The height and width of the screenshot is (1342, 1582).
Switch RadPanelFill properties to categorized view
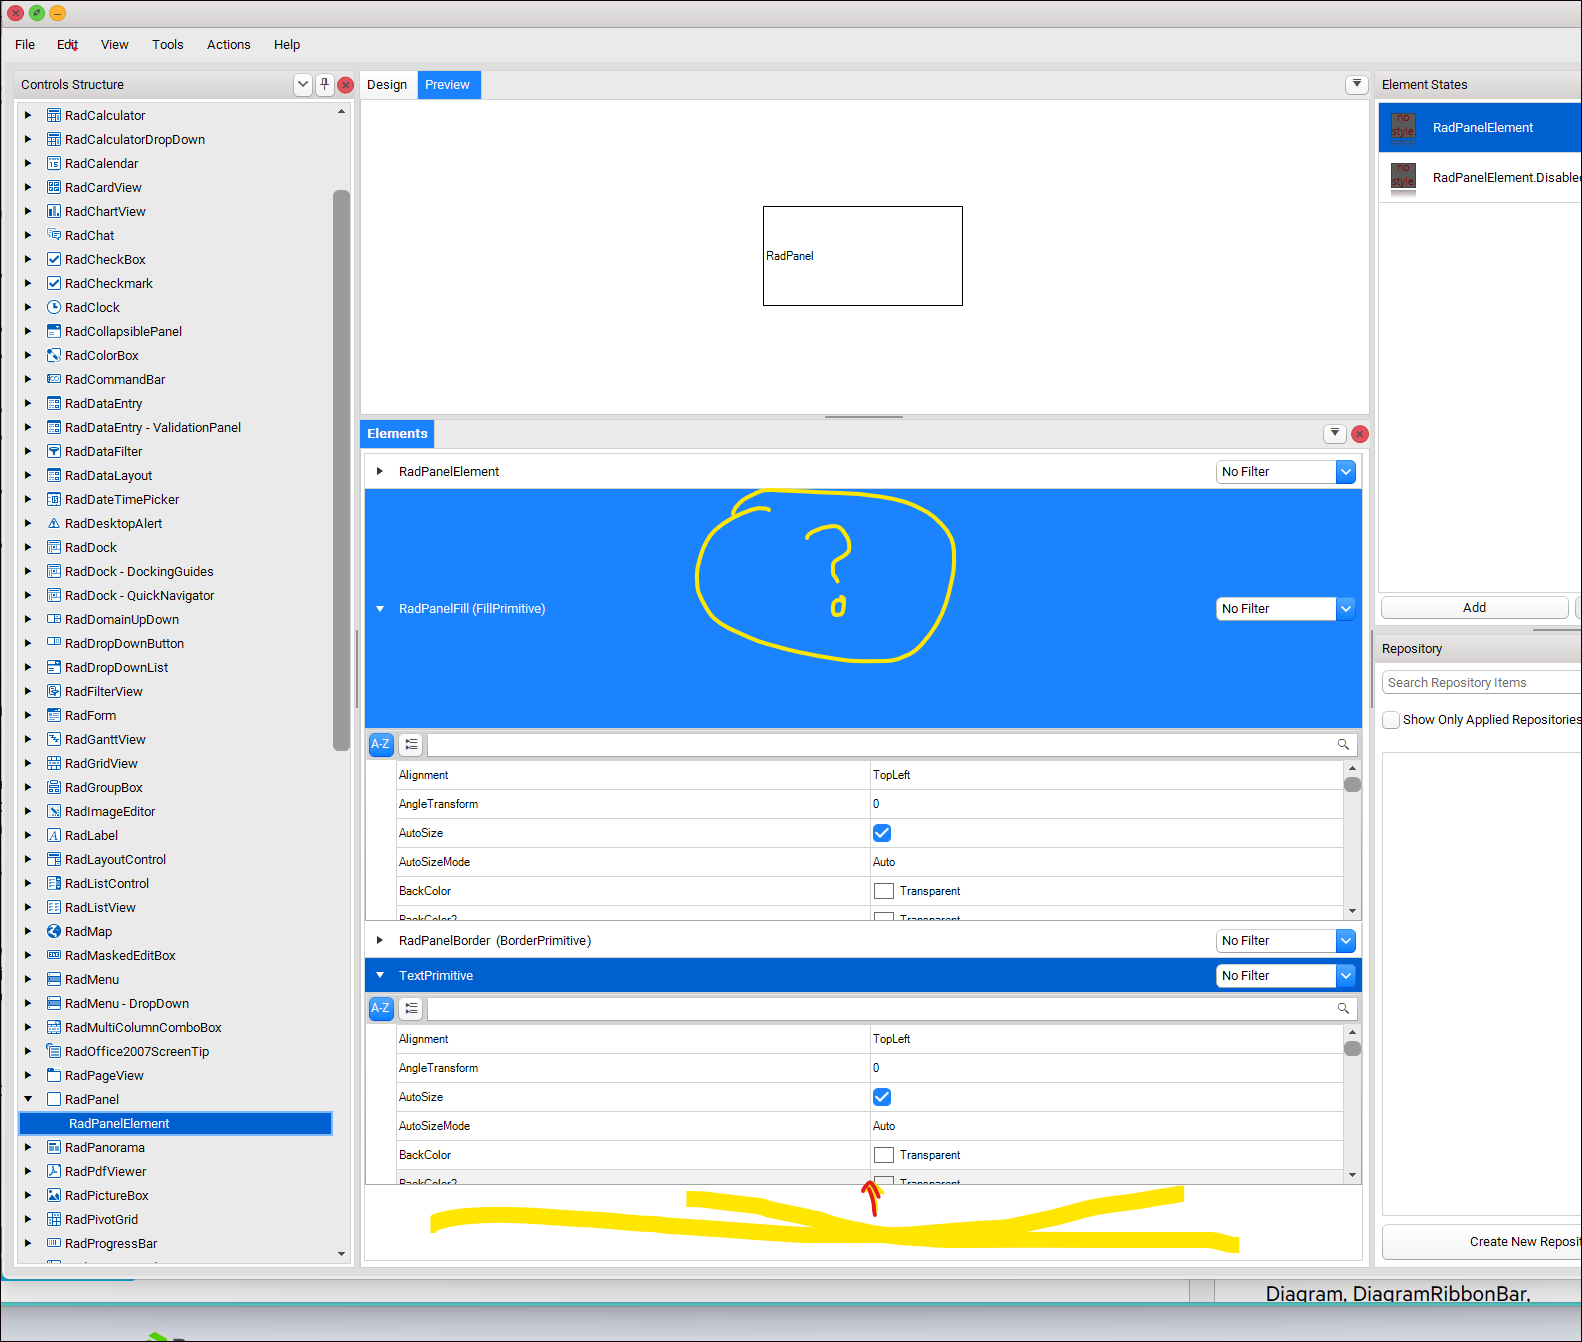(x=411, y=744)
